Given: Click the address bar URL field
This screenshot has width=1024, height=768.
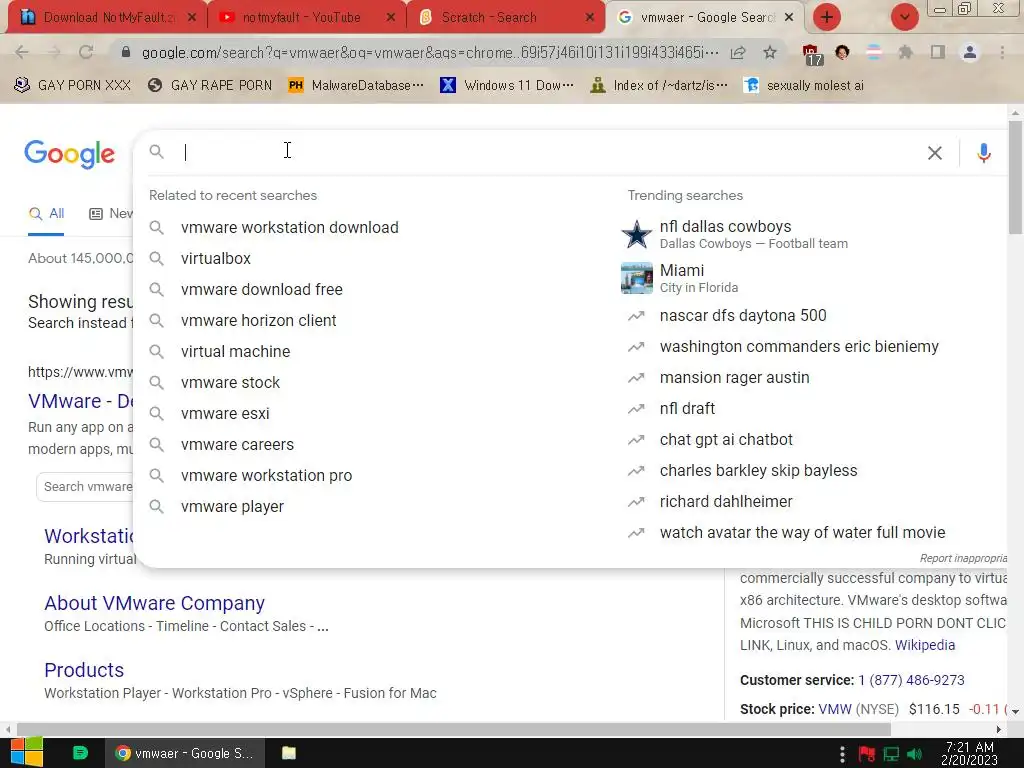Looking at the screenshot, I should [x=430, y=53].
